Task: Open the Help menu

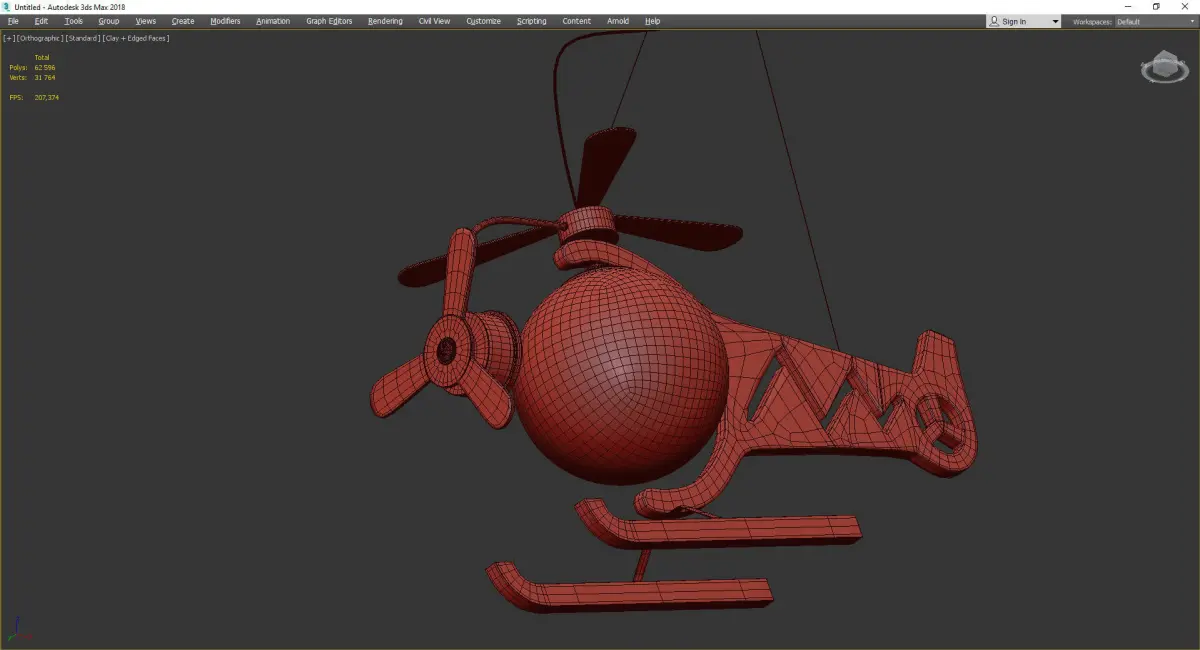Action: (x=652, y=21)
